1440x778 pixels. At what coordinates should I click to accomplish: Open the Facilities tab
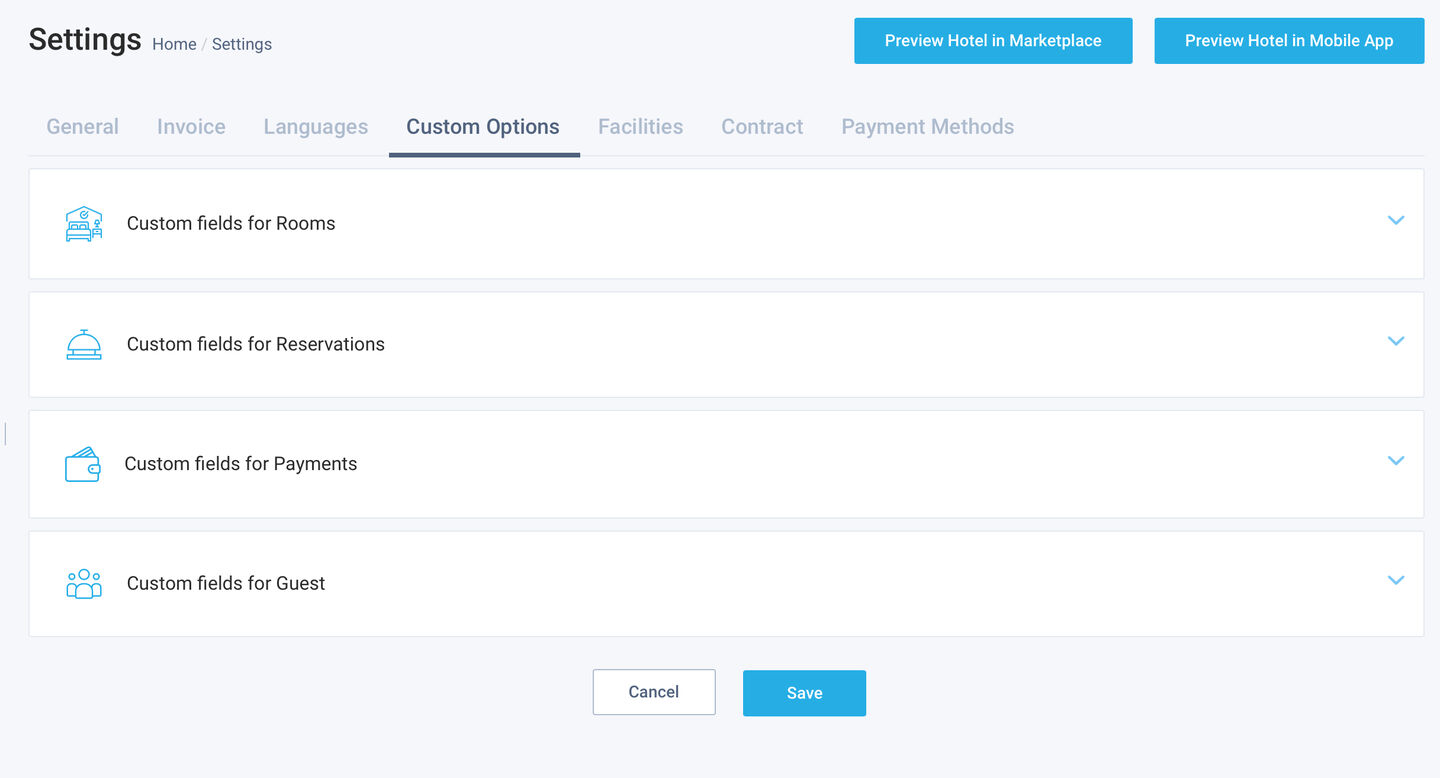[641, 127]
